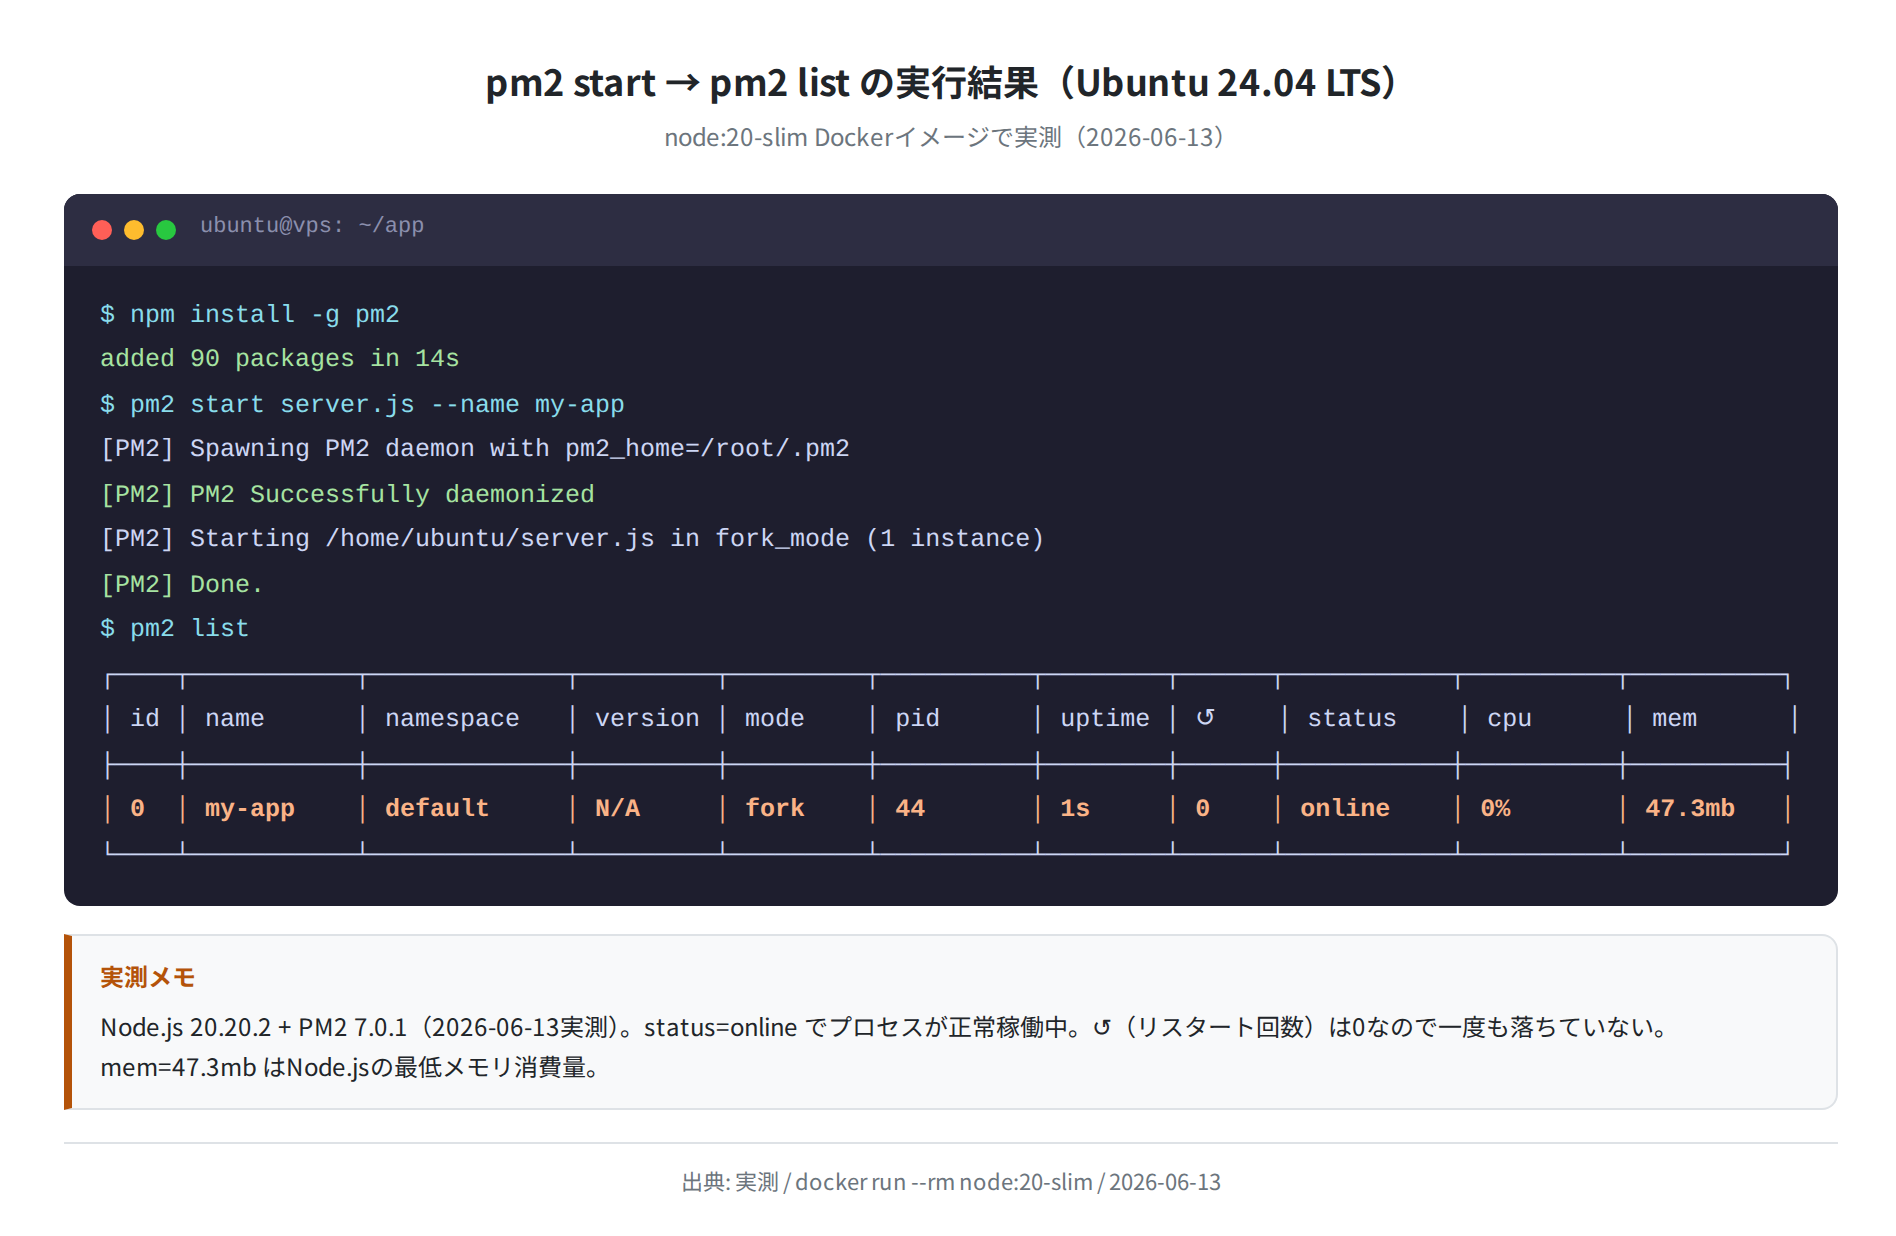Click the 'status' column header

(1352, 719)
